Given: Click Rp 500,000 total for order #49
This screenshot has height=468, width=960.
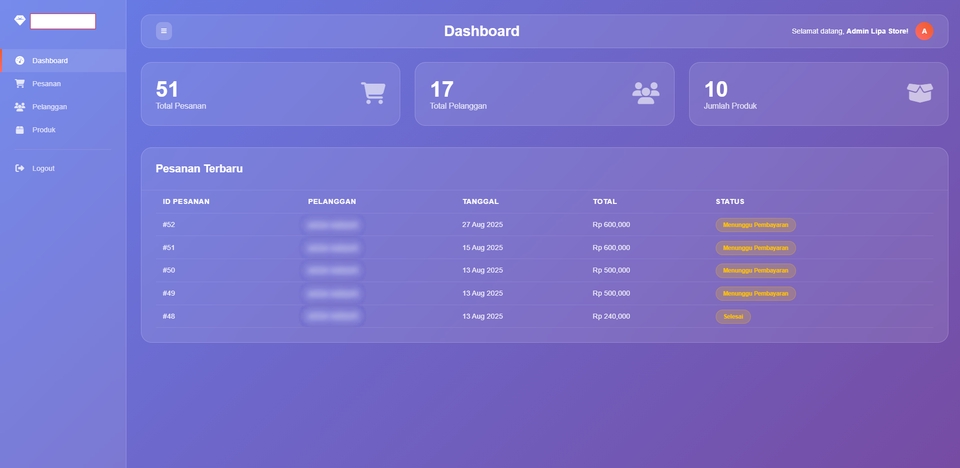Looking at the screenshot, I should coord(611,293).
